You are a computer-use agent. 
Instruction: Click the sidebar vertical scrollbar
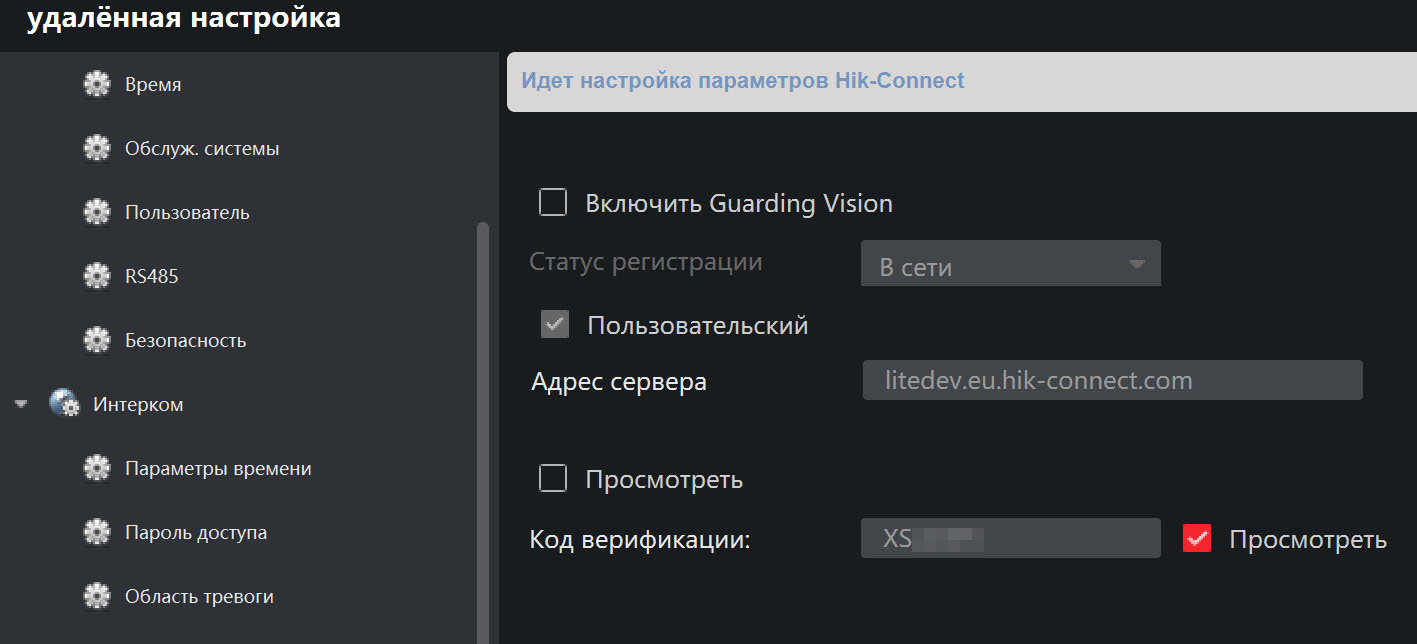(483, 430)
